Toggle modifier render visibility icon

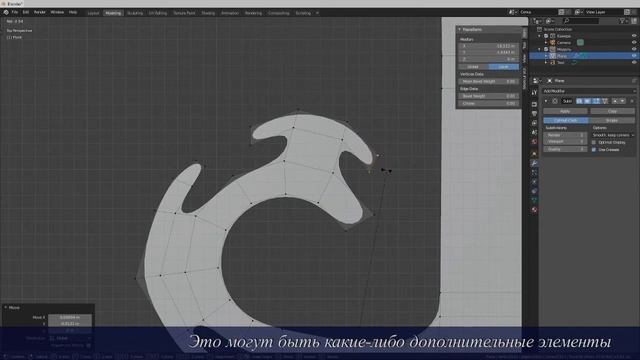(579, 101)
